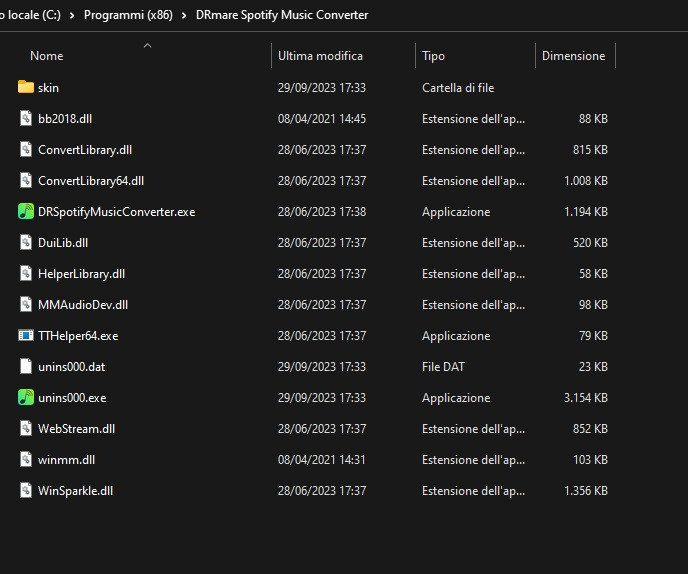
Task: Sort by Ultima modifica column header
Action: tap(320, 56)
